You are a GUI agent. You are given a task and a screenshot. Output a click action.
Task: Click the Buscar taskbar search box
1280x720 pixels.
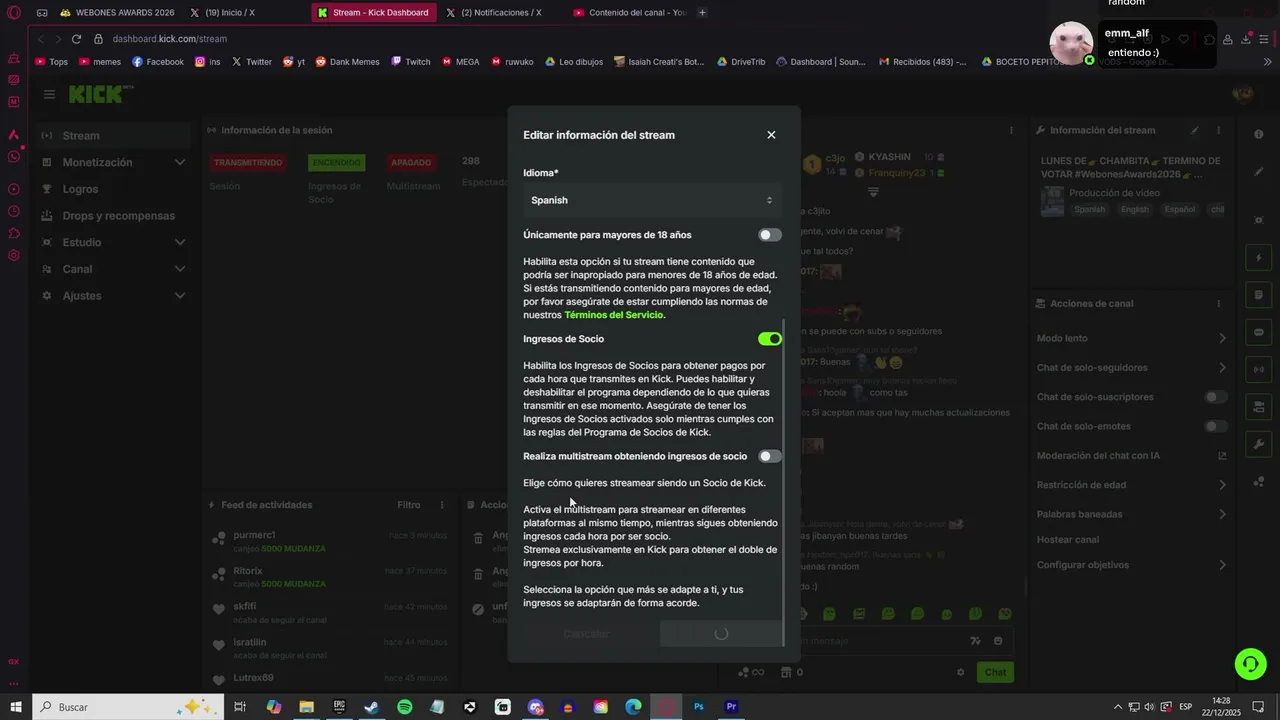pos(127,707)
